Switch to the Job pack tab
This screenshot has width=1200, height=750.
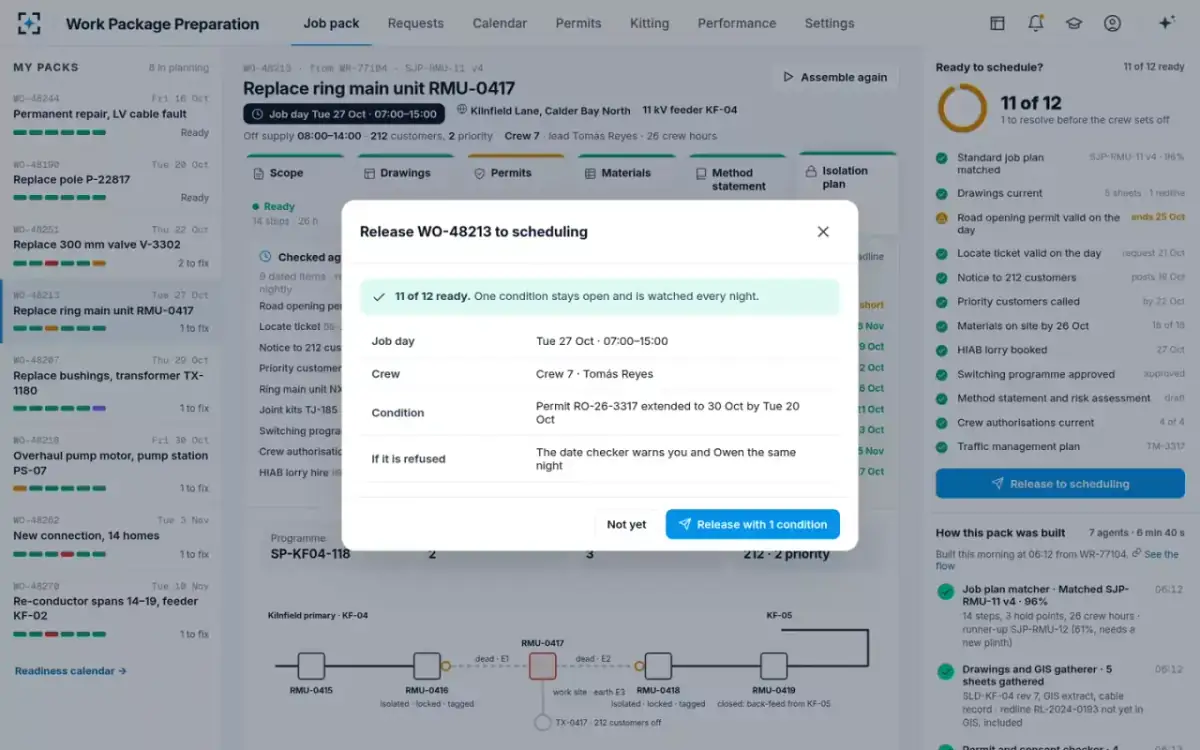331,23
